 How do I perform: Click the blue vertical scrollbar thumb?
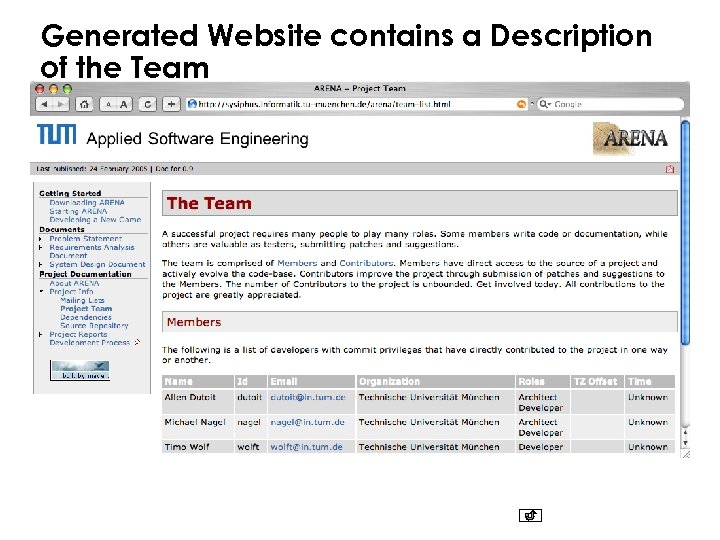(685, 232)
